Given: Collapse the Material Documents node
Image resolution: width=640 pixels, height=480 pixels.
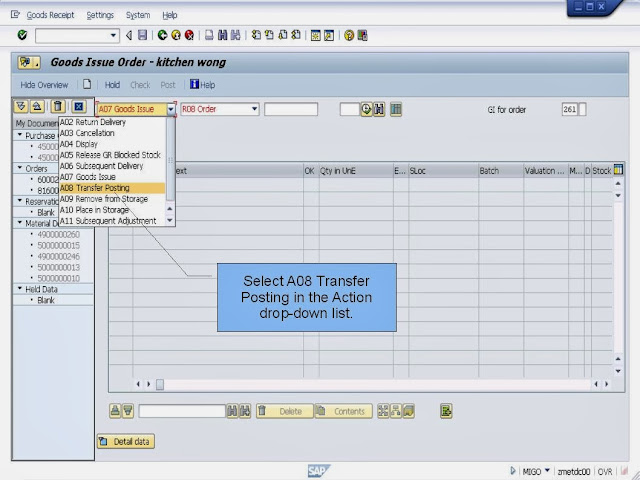Looking at the screenshot, I should pos(20,222).
